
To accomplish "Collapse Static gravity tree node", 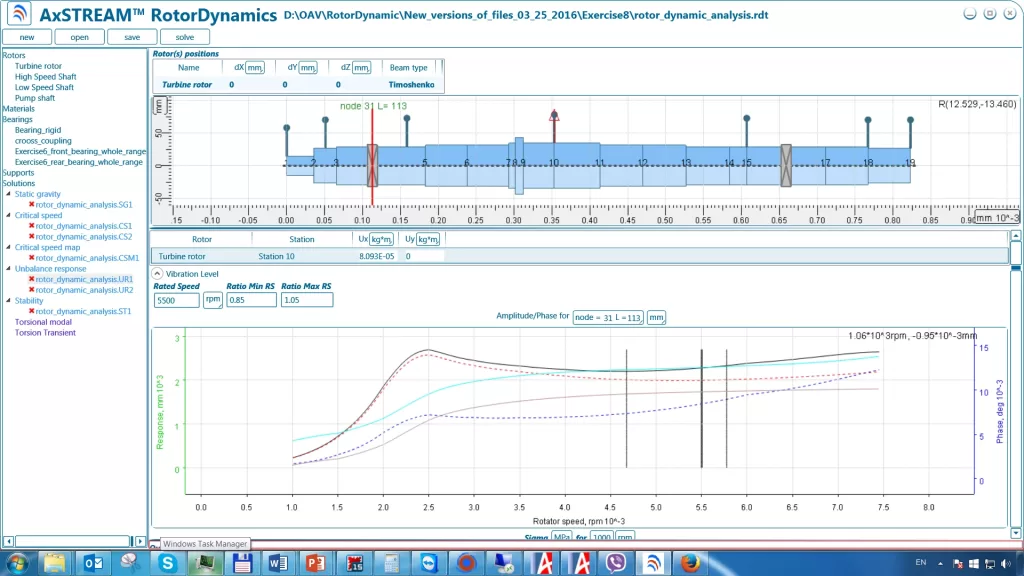I will coord(8,194).
